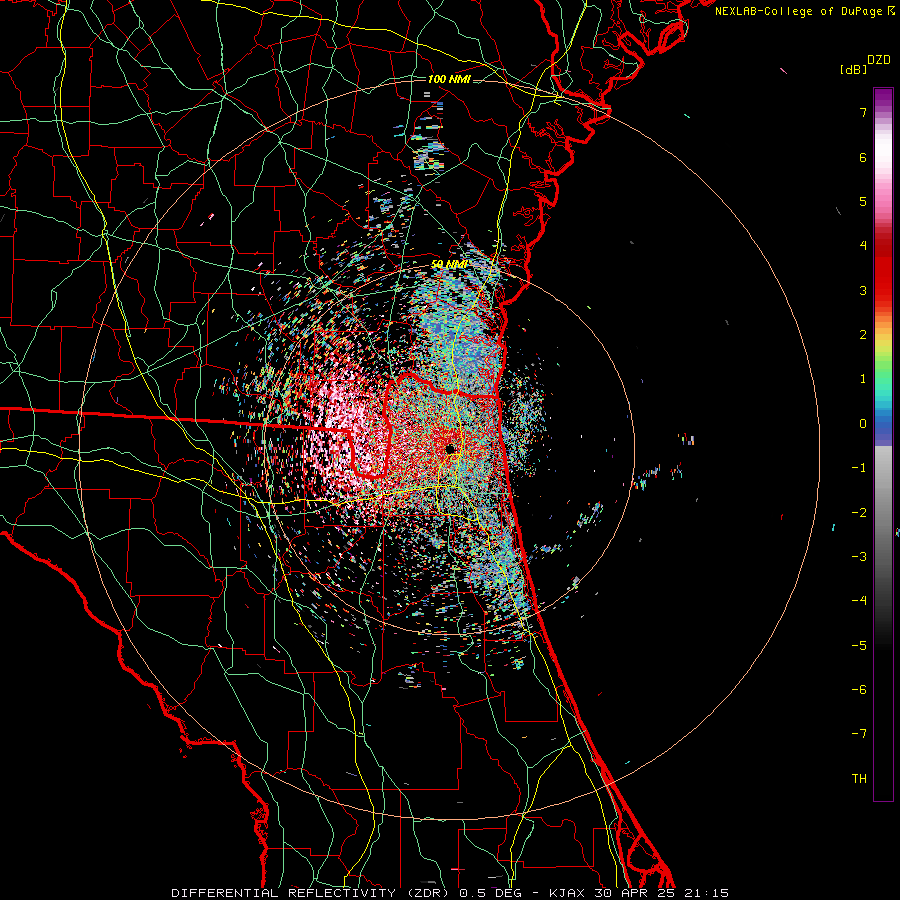Pick the blue 0 dB color on legend bar
The image size is (900, 900).
[x=883, y=423]
